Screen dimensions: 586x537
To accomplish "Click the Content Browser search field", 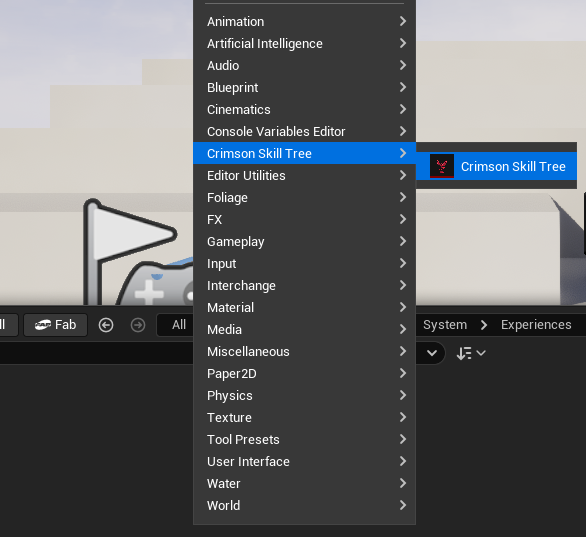I will point(96,353).
